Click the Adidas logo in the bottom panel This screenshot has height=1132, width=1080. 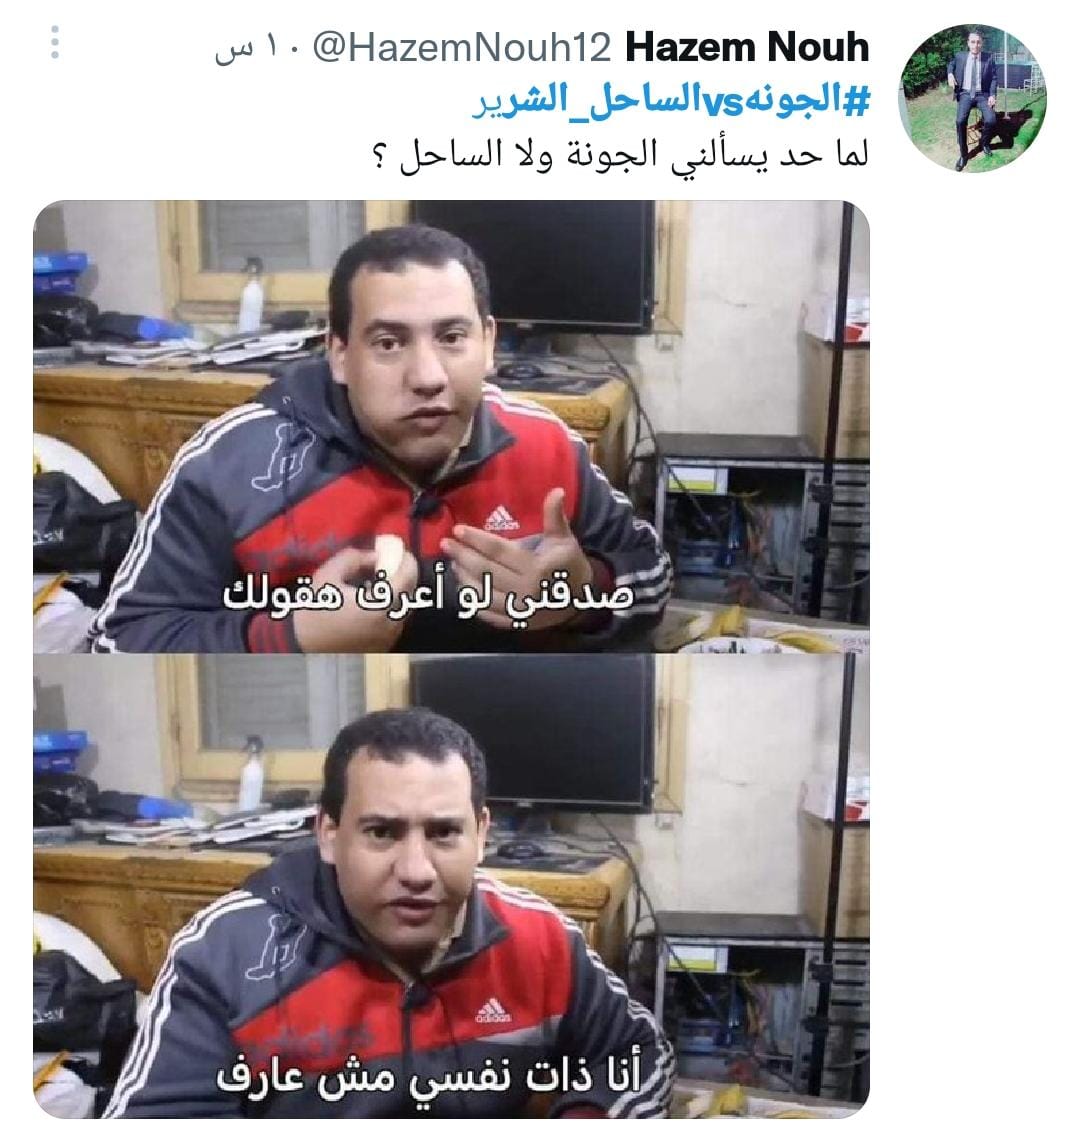point(493,1011)
